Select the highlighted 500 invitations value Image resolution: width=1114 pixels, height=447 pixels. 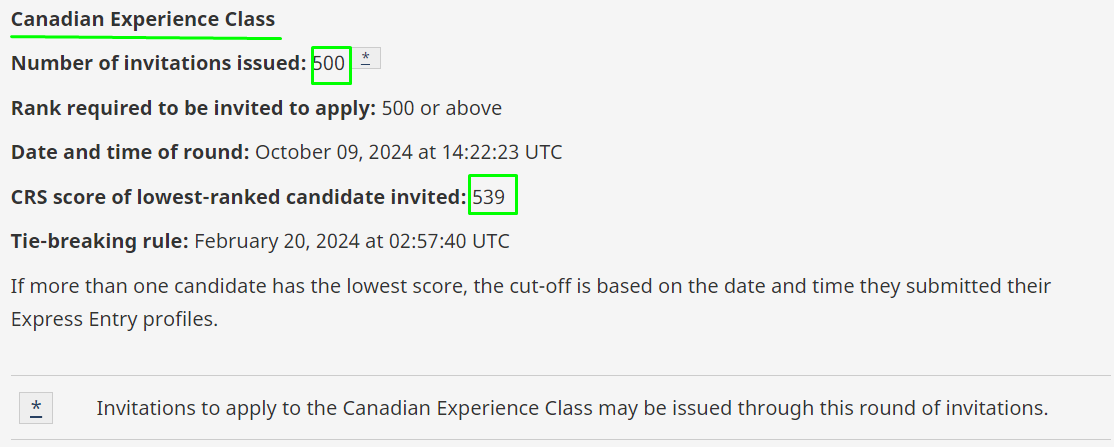pyautogui.click(x=329, y=63)
